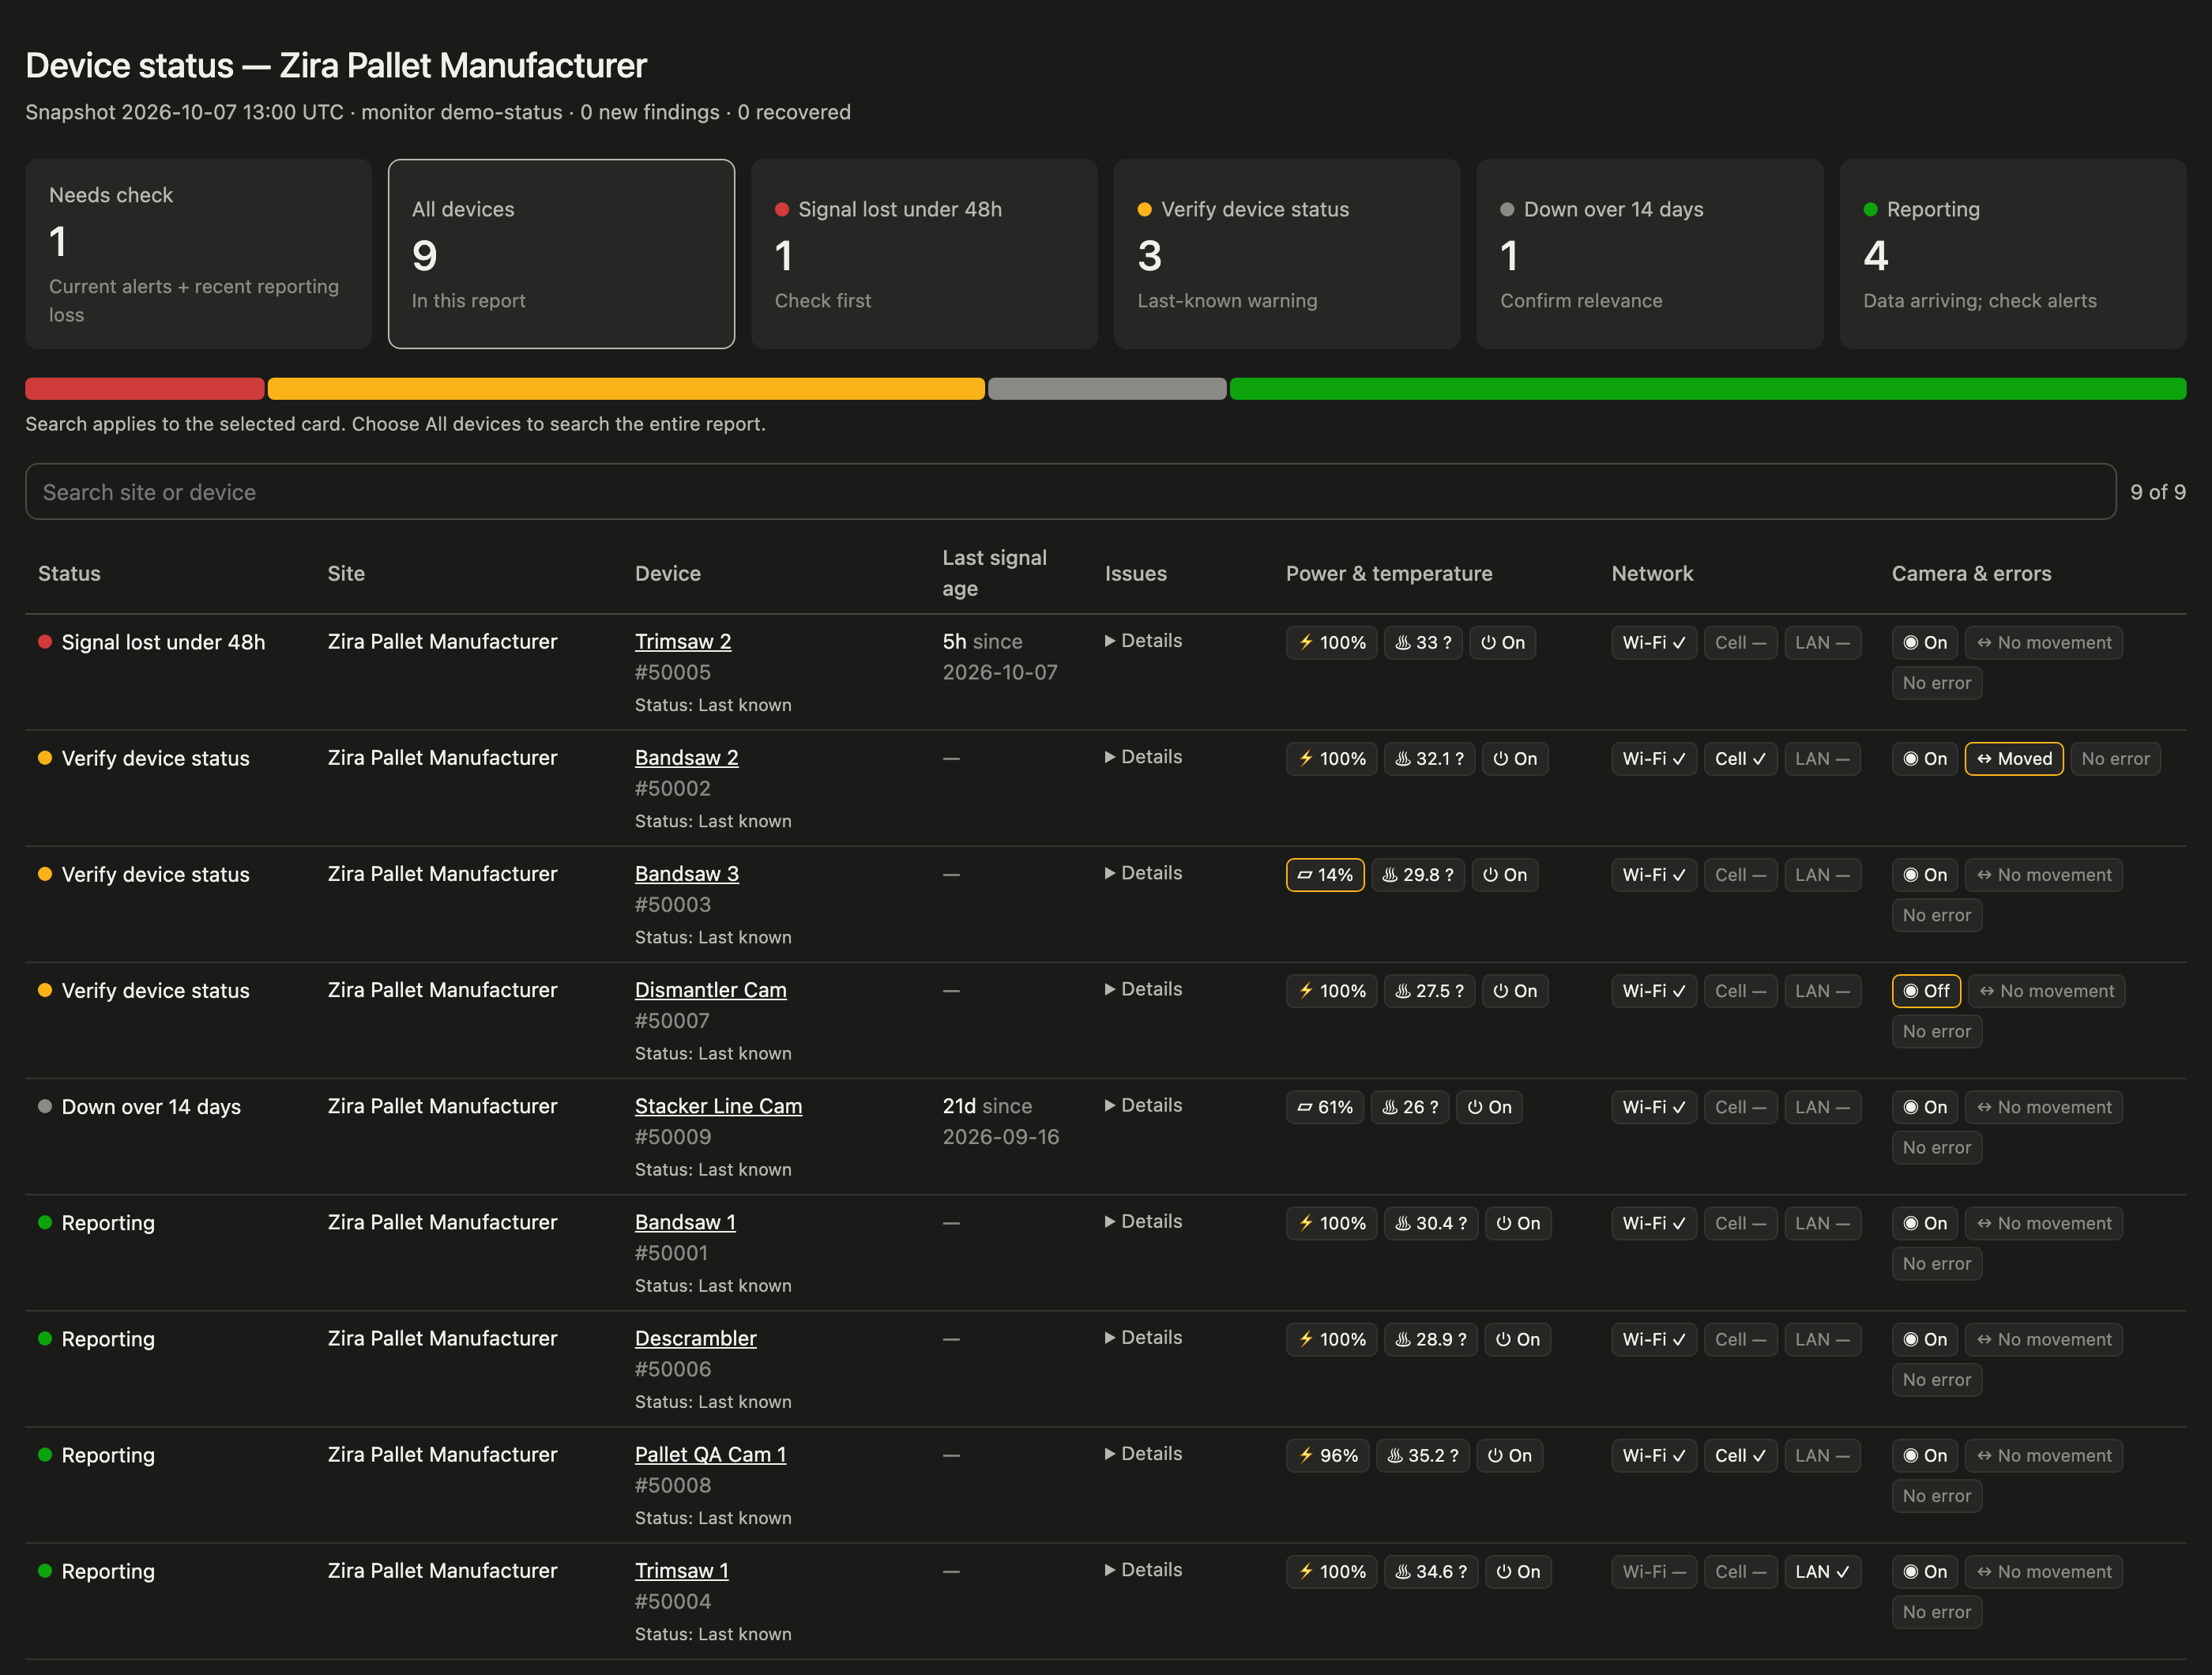Click the 33 temperature chip for Trimsaw 2
Viewport: 2212px width, 1675px height.
pyautogui.click(x=1422, y=643)
